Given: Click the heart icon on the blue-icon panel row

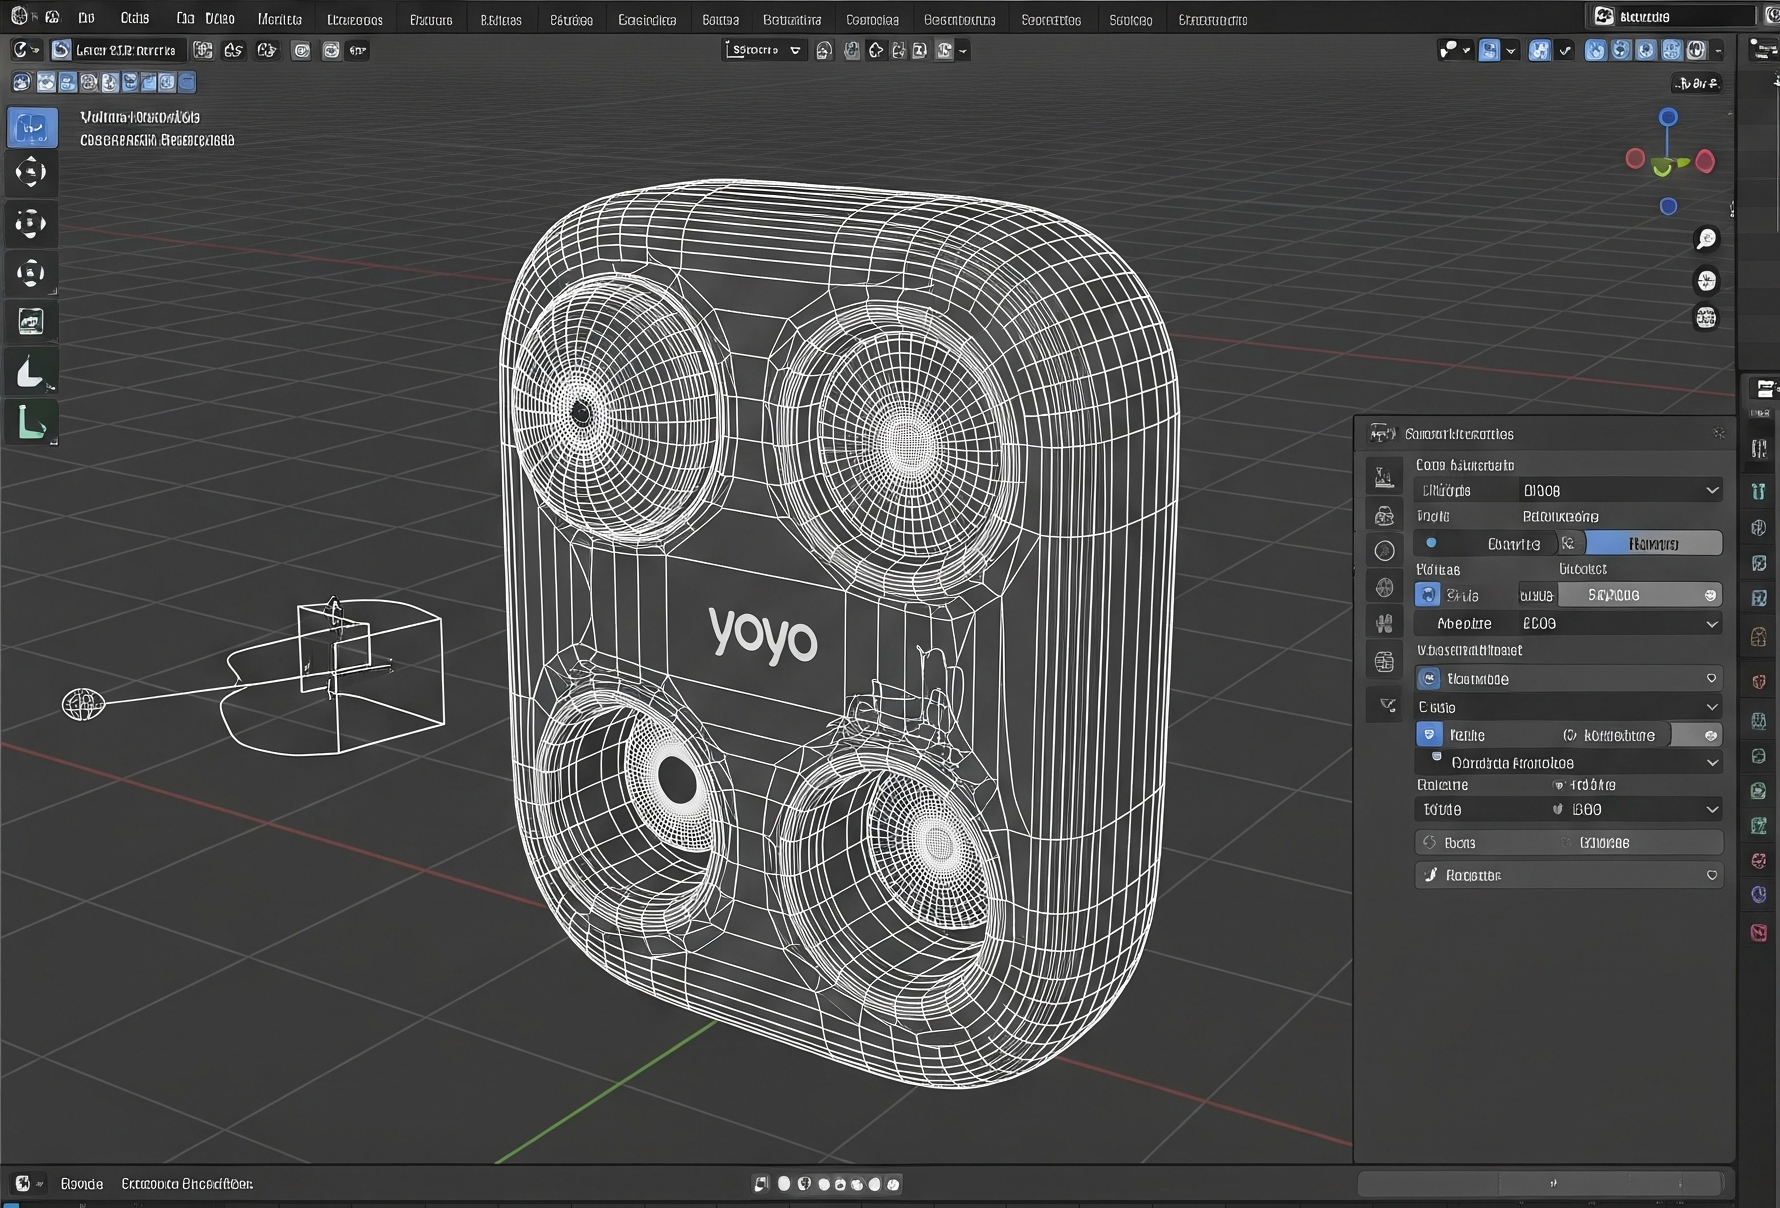Looking at the screenshot, I should [x=1711, y=678].
